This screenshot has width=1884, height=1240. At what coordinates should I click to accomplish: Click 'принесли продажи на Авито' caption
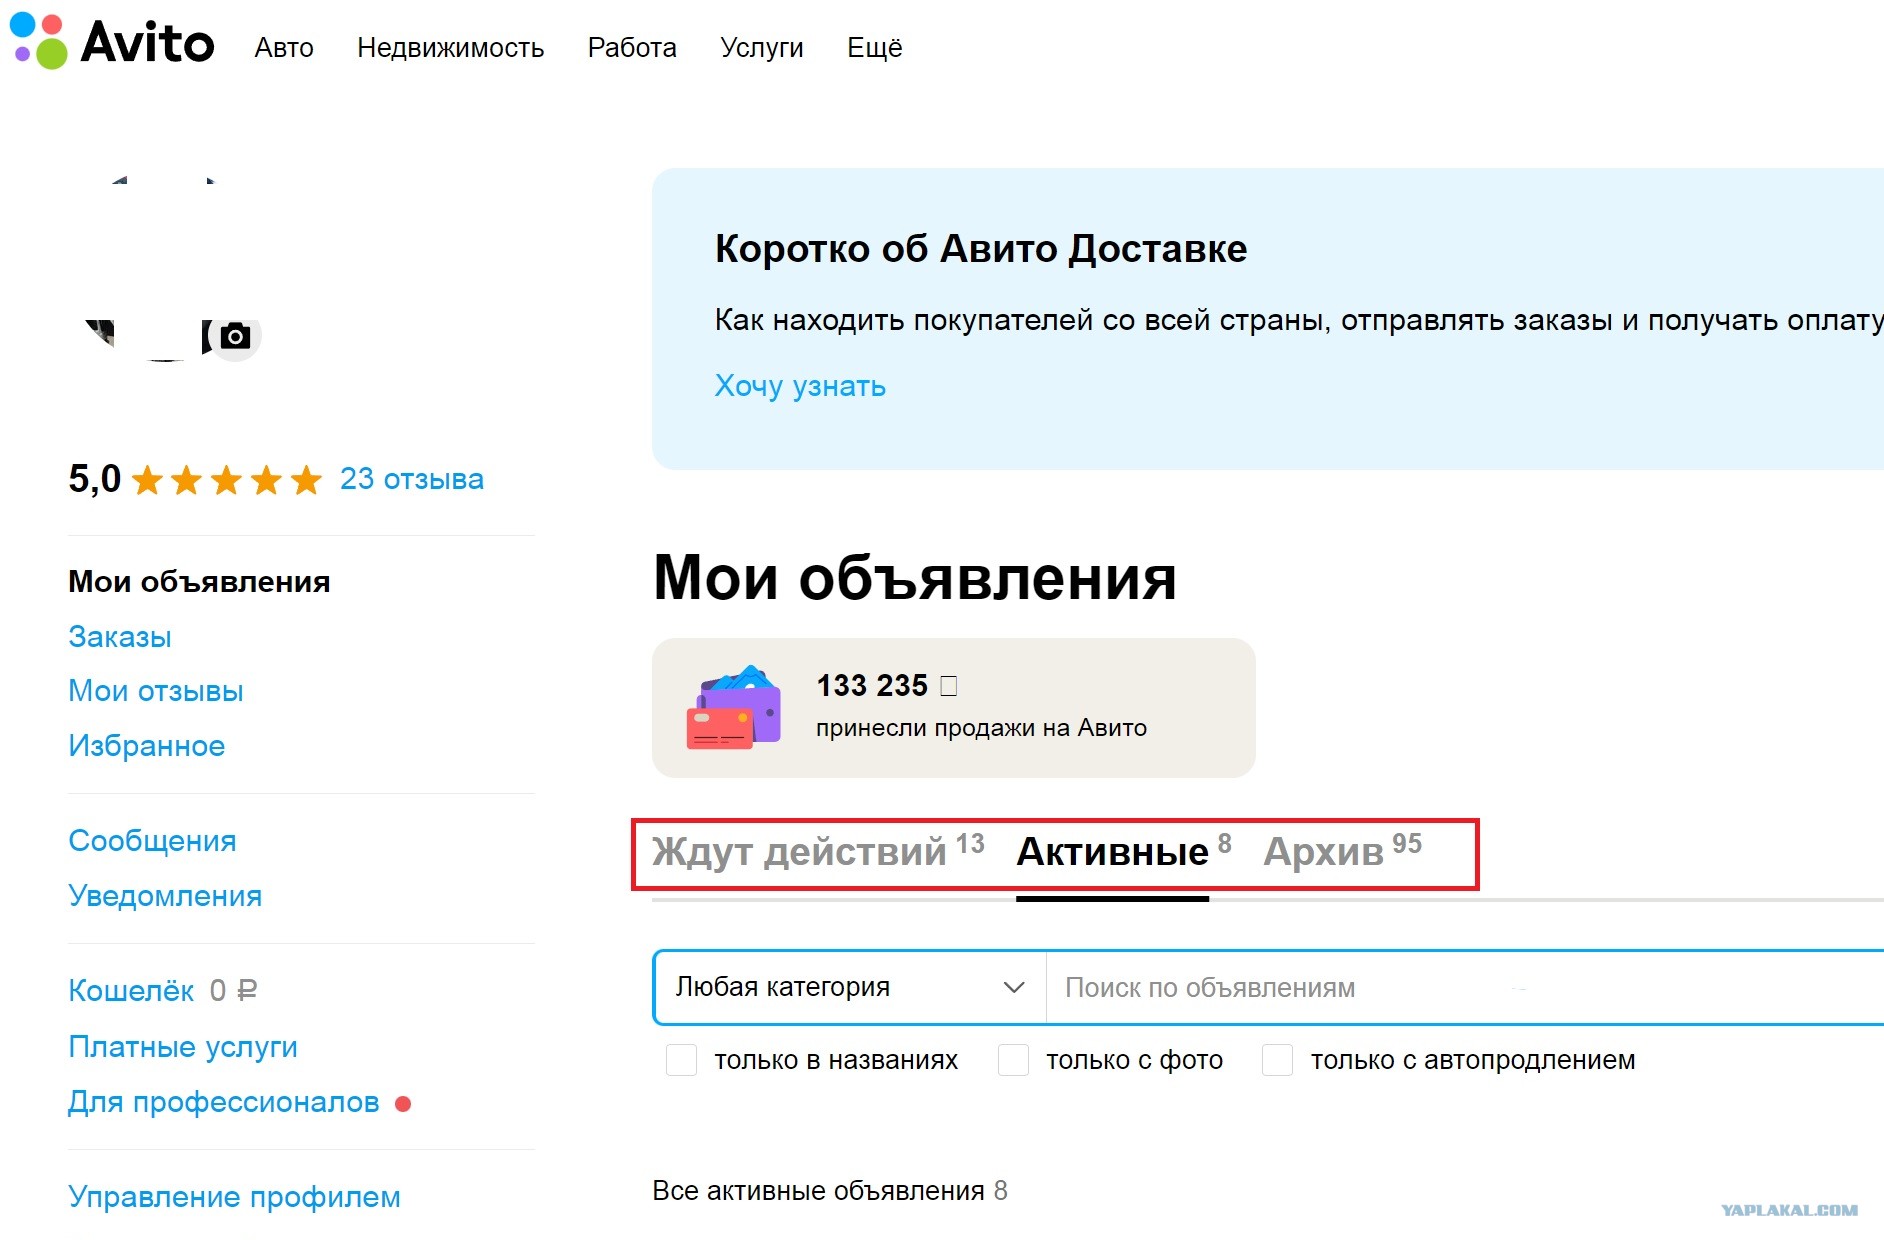coord(981,728)
